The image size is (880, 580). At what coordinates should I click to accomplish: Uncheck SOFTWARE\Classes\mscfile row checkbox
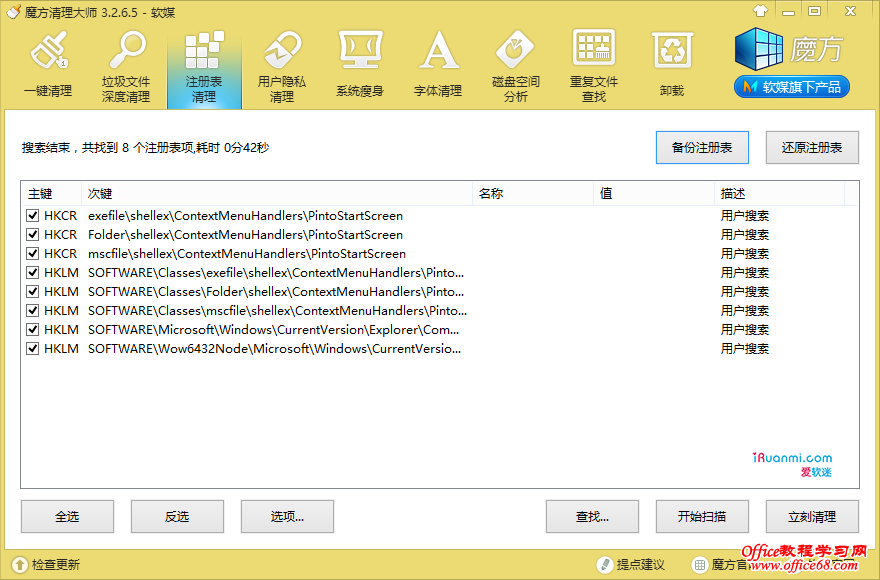pos(33,310)
